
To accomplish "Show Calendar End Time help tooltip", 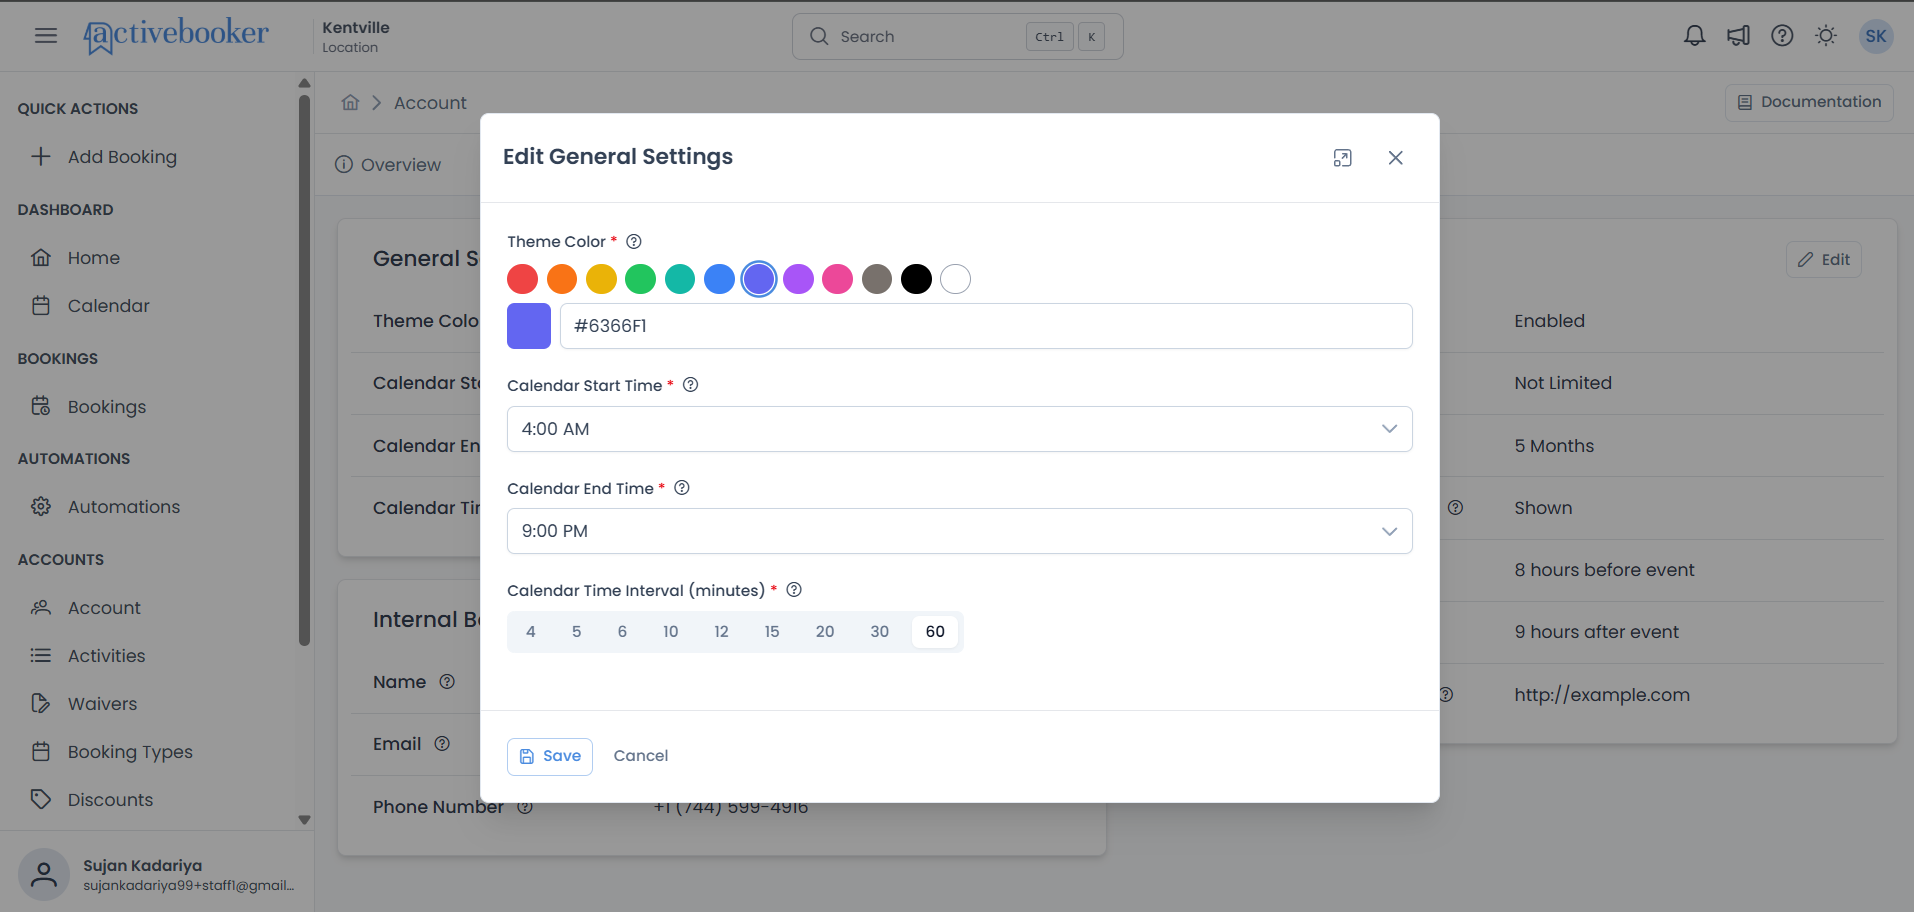I will [x=682, y=488].
